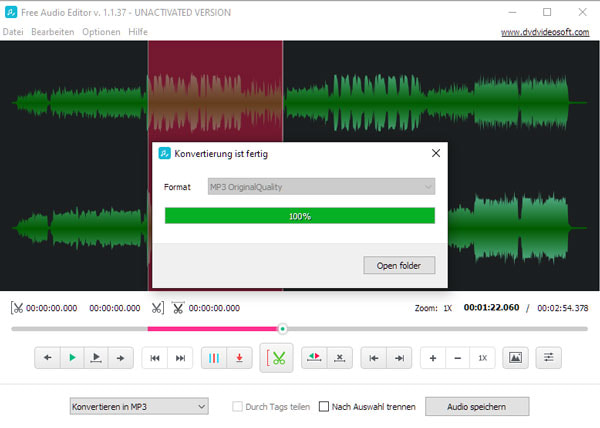The image size is (600, 428).
Task: Click the Audio speichern button
Action: 476,407
